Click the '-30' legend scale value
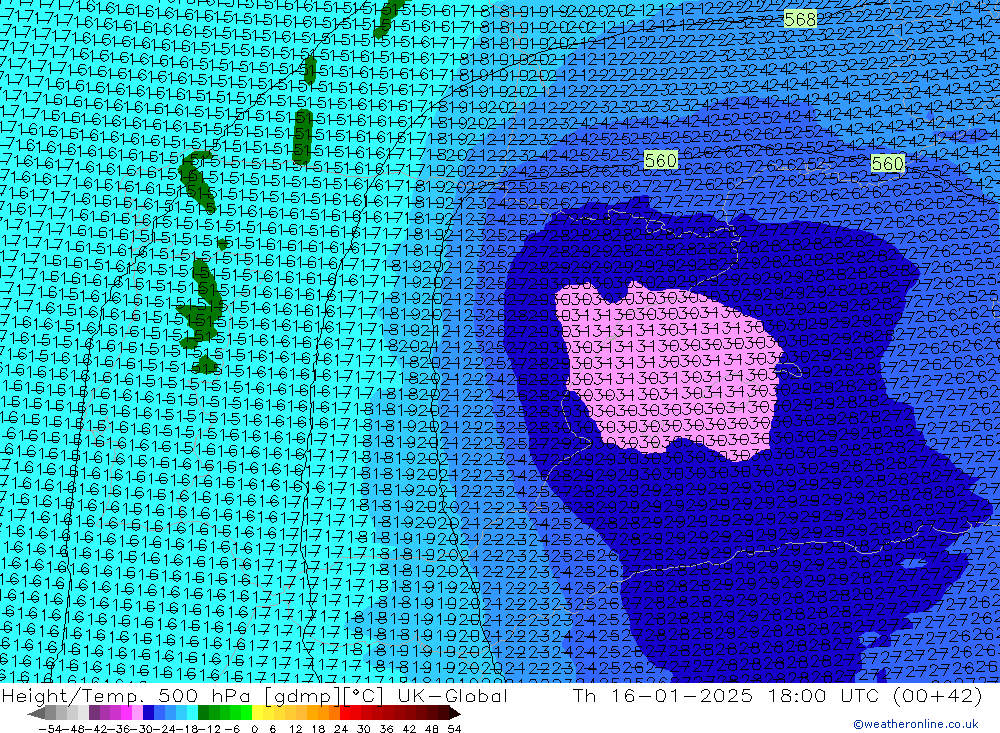The height and width of the screenshot is (733, 1000). (142, 729)
